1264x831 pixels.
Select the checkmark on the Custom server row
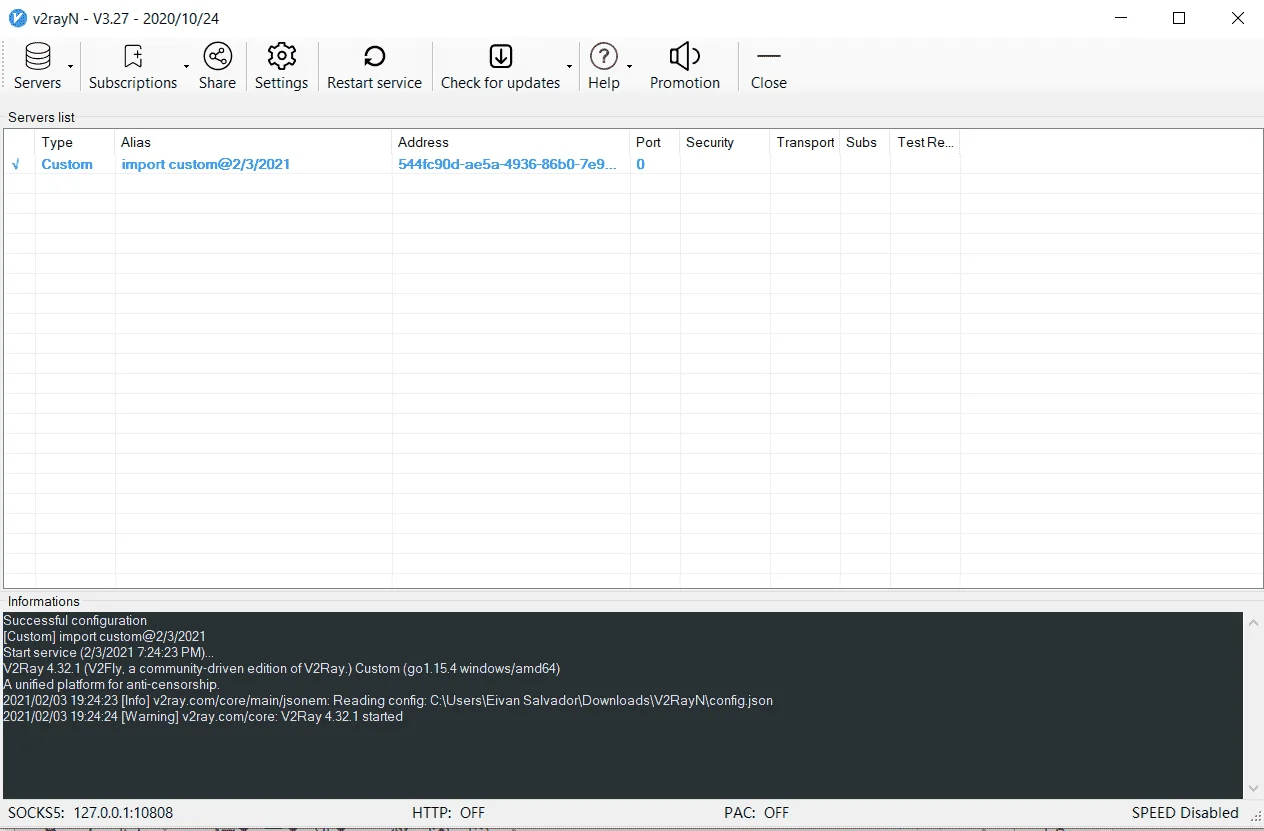click(x=16, y=164)
